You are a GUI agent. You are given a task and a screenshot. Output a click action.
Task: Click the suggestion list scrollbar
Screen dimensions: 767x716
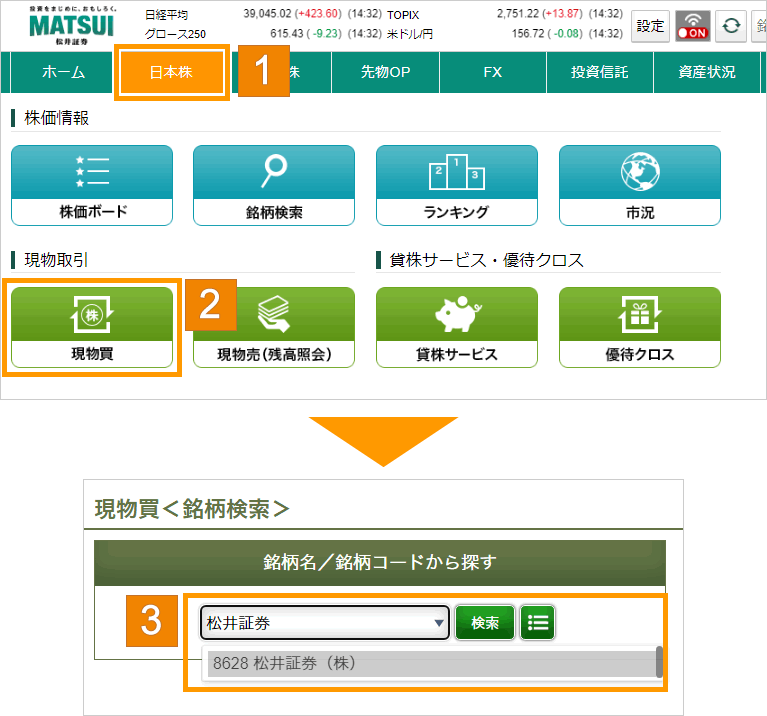(659, 662)
